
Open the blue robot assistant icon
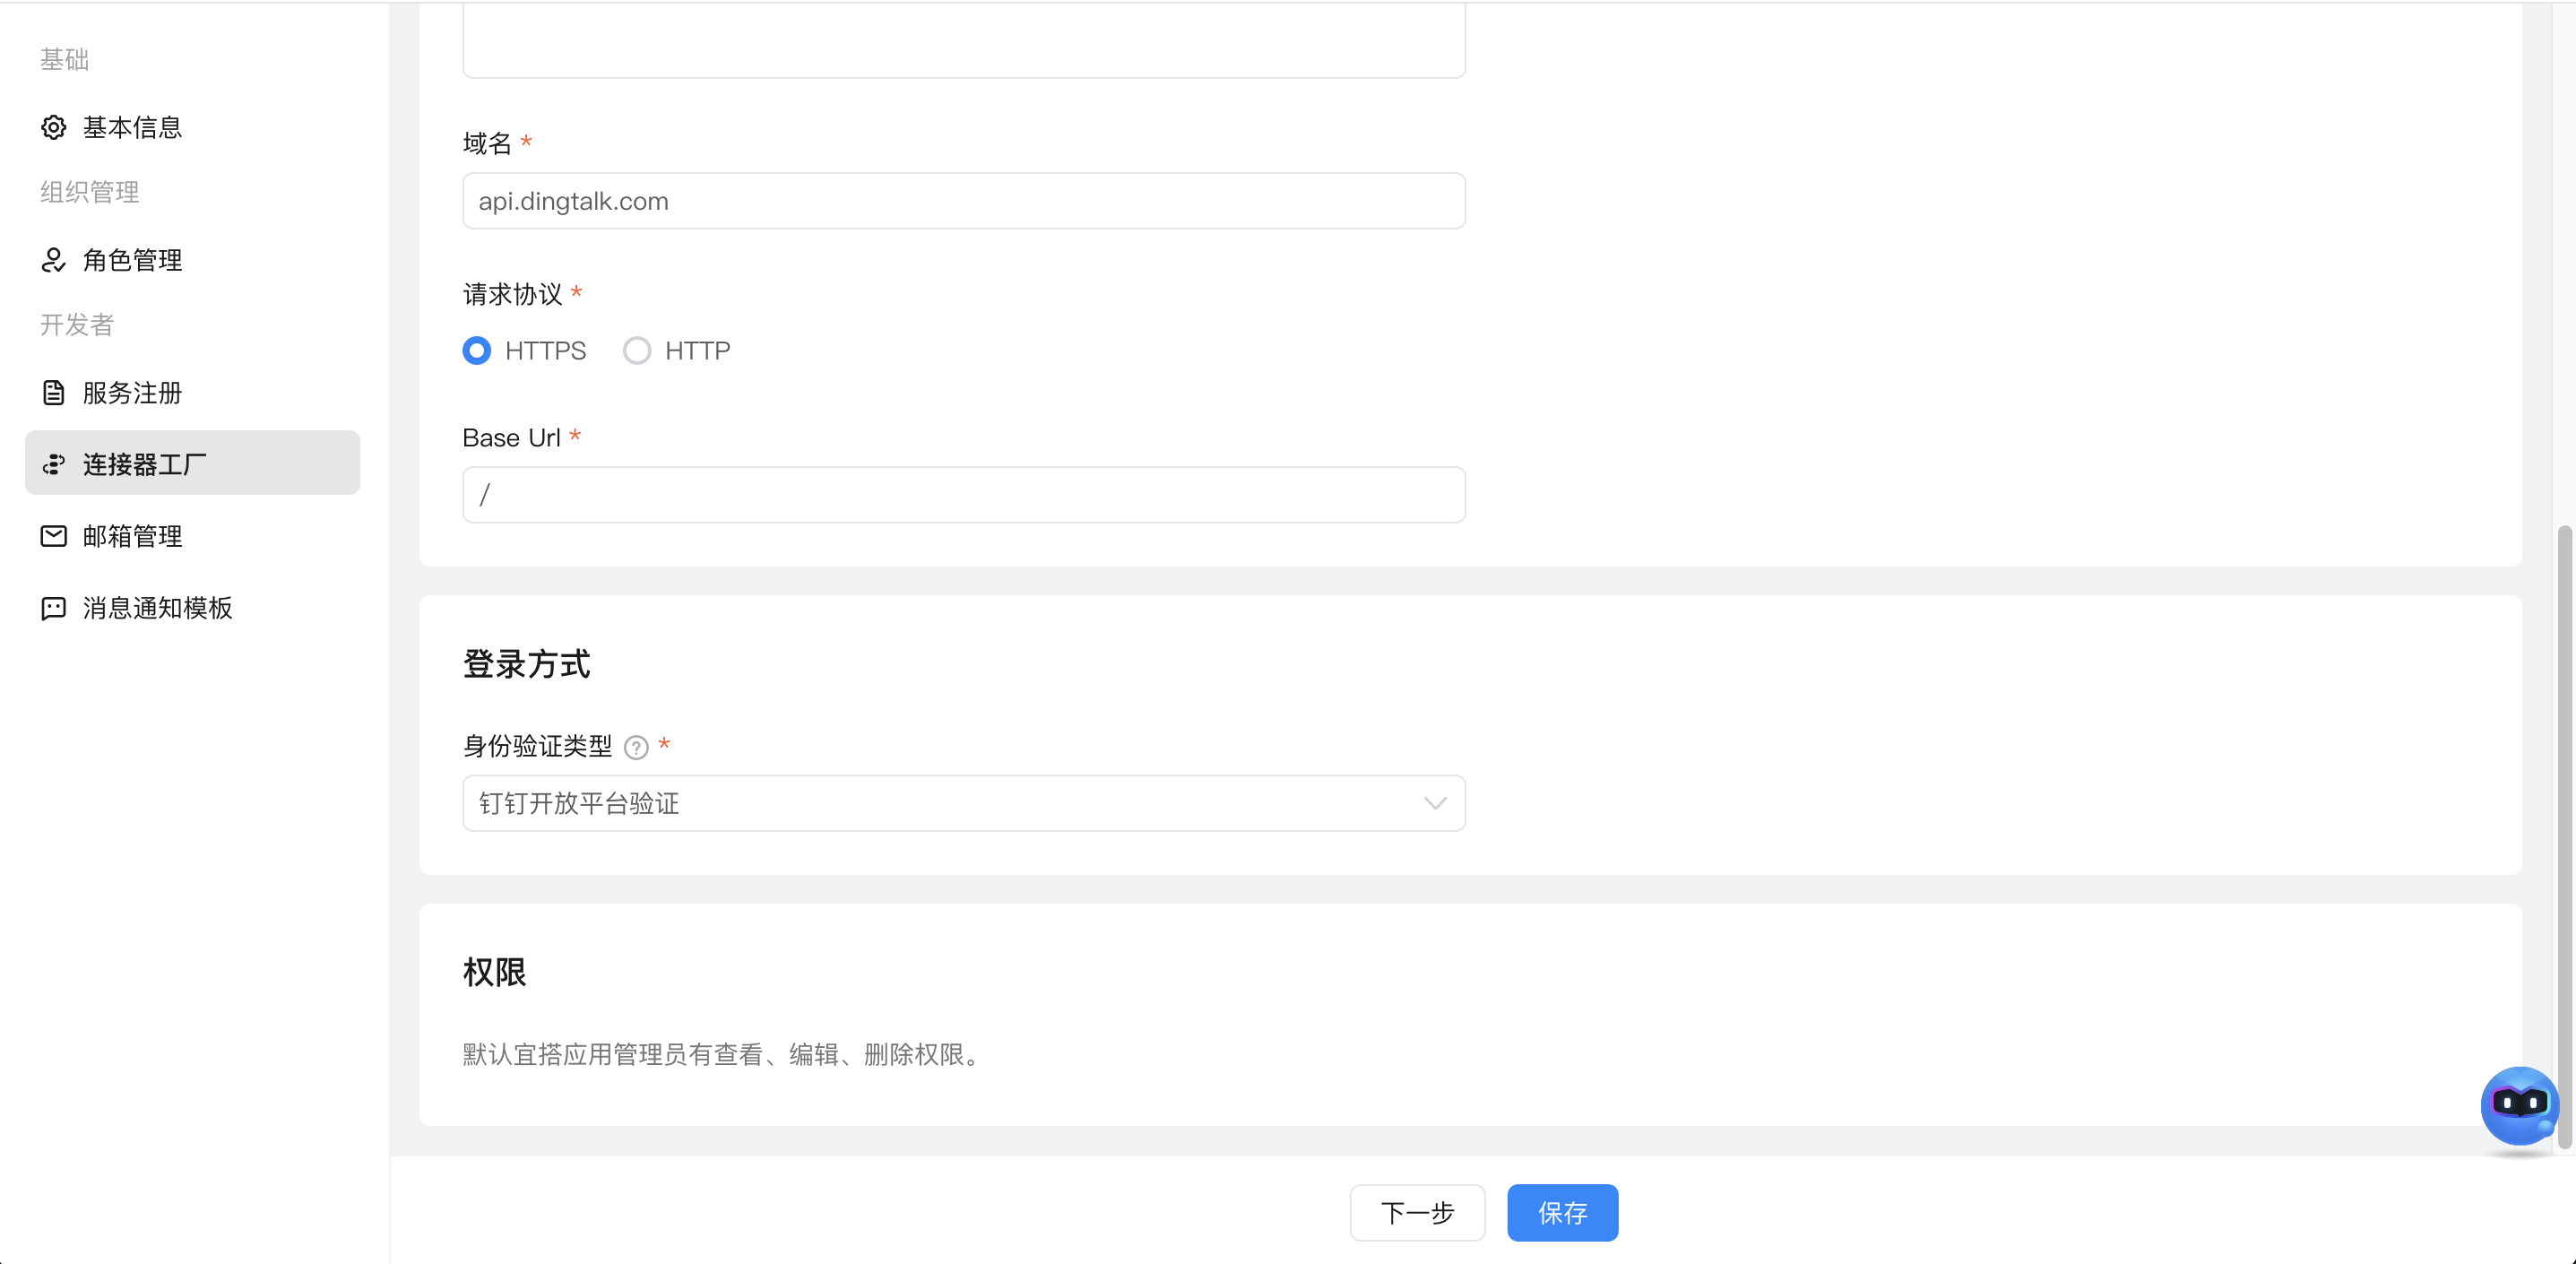pos(2519,1106)
